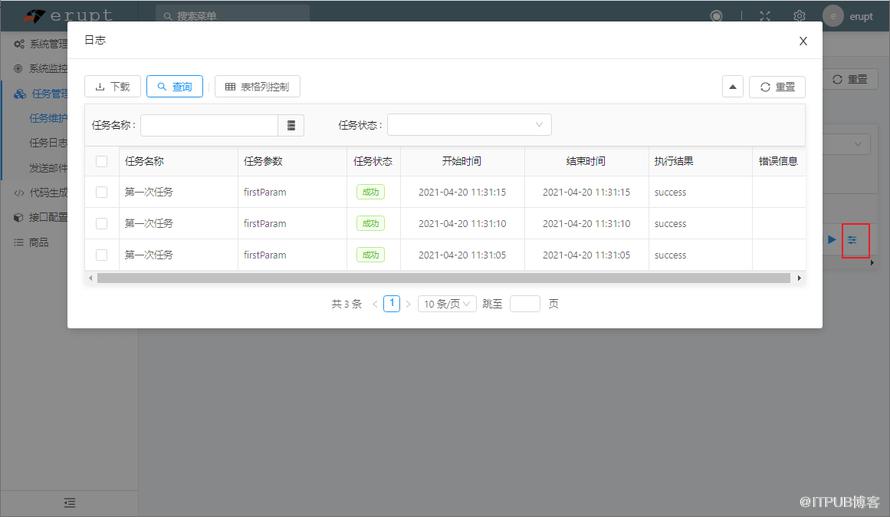Select 任务日志 in the sidebar
Viewport: 890px width, 517px height.
point(48,143)
